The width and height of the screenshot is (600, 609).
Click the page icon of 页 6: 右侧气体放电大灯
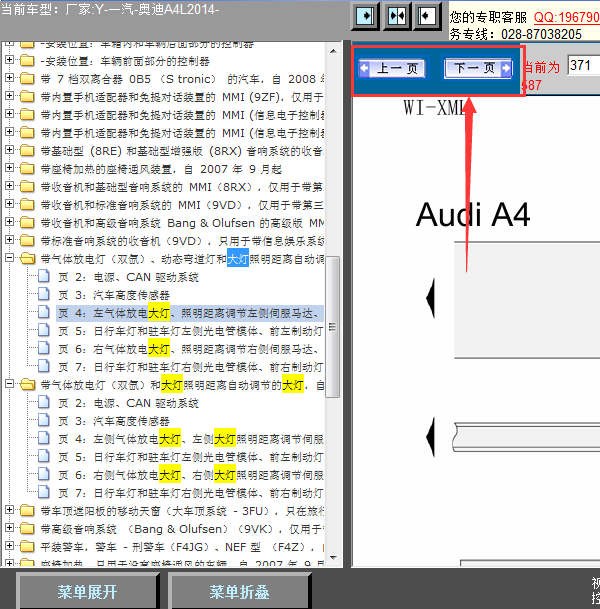[x=43, y=474]
